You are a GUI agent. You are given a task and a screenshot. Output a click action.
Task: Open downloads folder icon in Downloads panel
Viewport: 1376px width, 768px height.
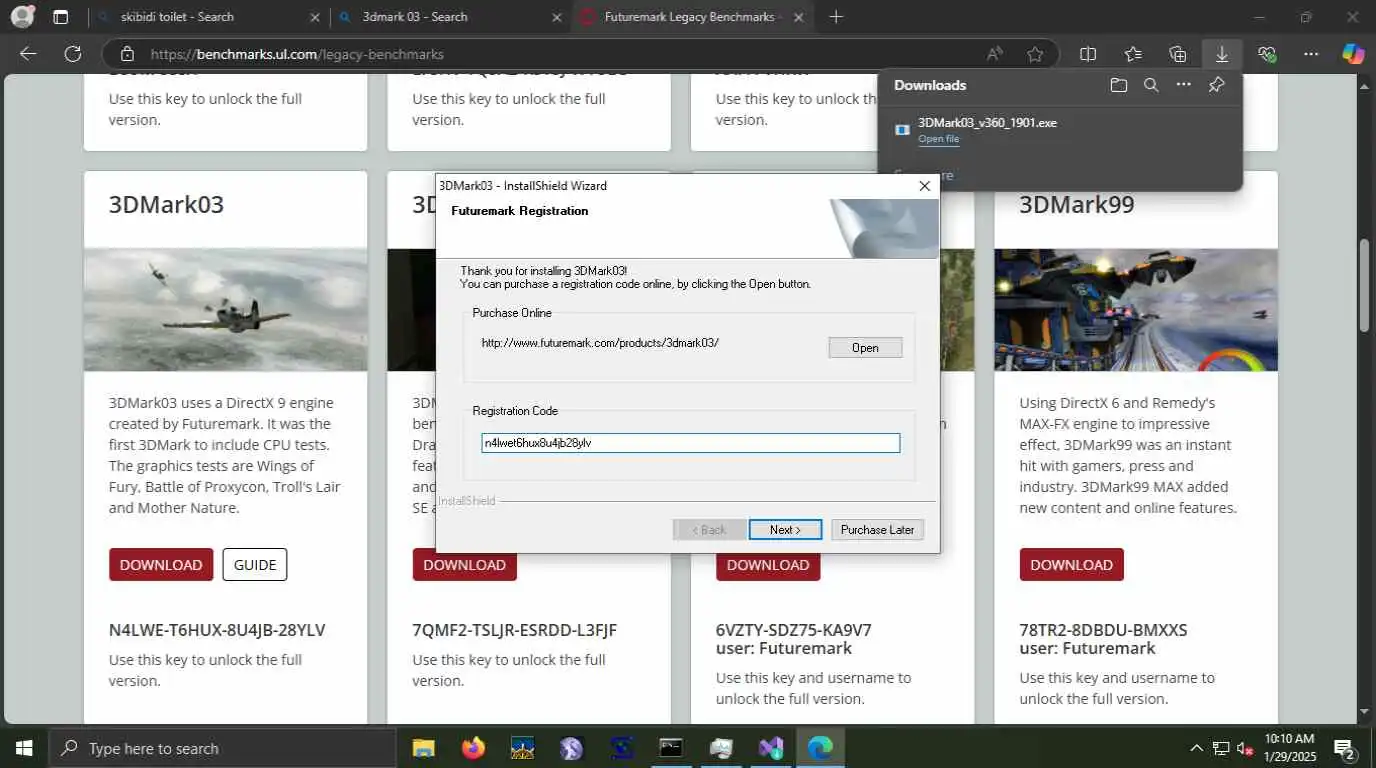coord(1119,85)
